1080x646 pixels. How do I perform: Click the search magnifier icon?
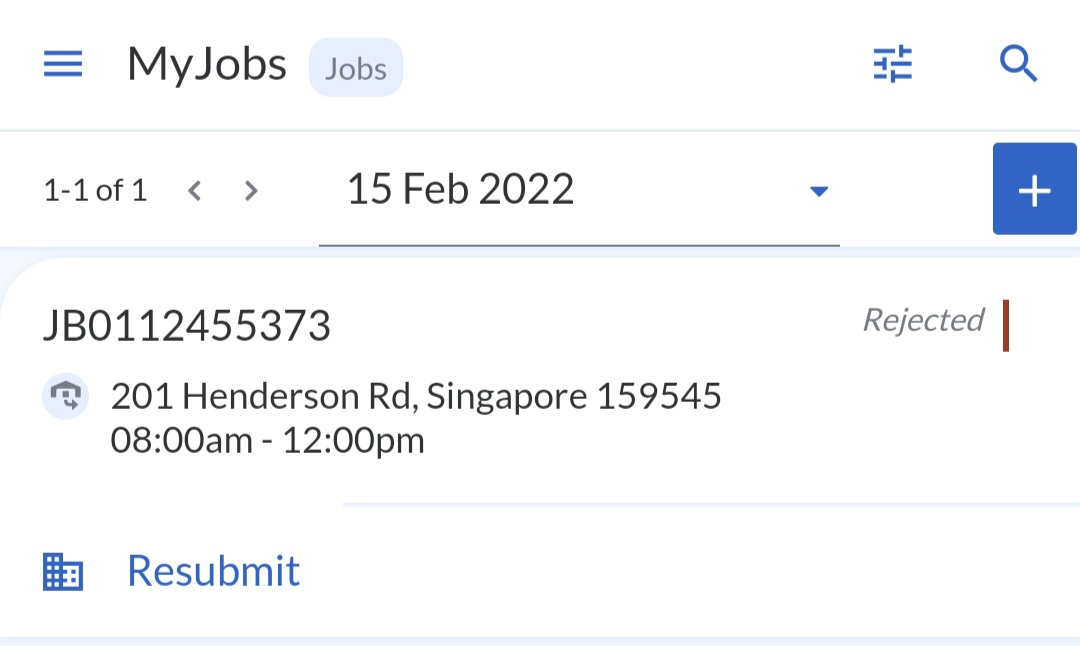[1018, 65]
